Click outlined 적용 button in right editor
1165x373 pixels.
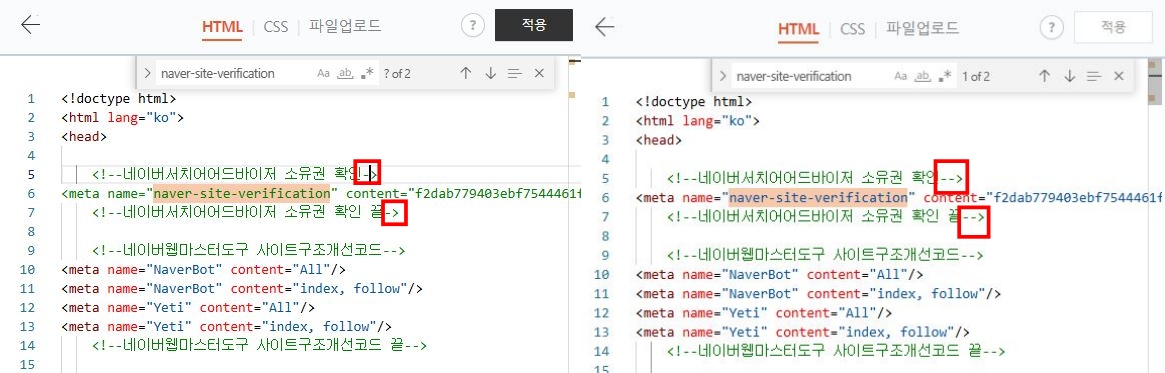(x=1113, y=27)
